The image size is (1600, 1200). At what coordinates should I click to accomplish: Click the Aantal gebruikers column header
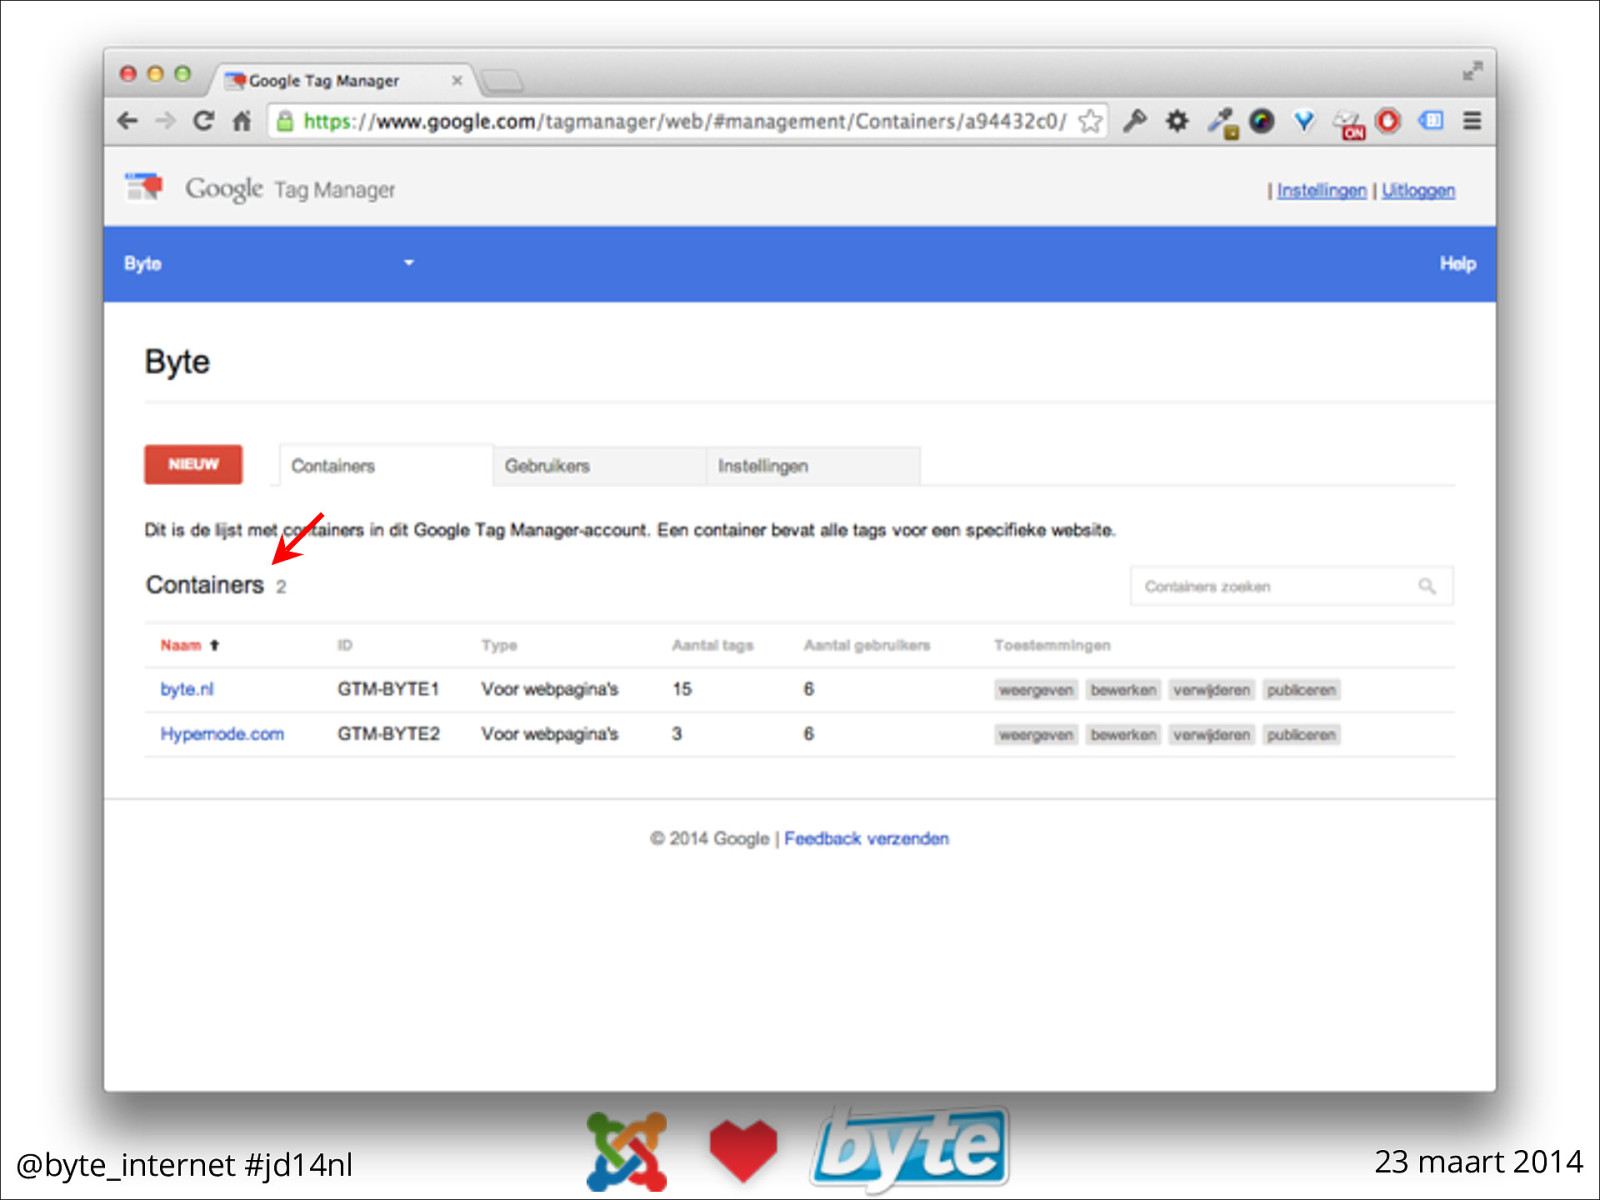[867, 645]
